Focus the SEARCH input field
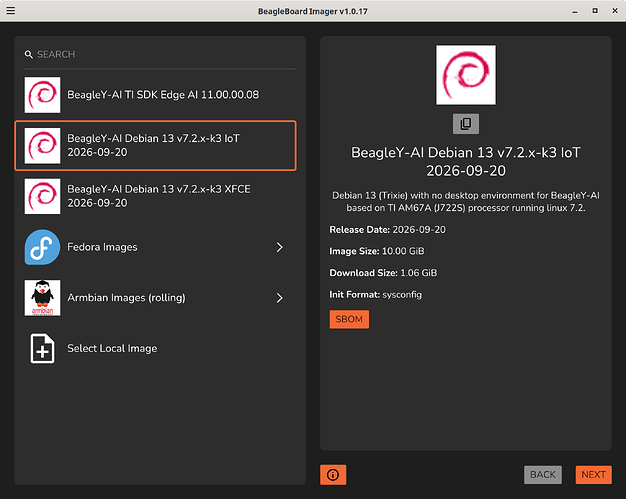Image resolution: width=626 pixels, height=499 pixels. coord(160,54)
